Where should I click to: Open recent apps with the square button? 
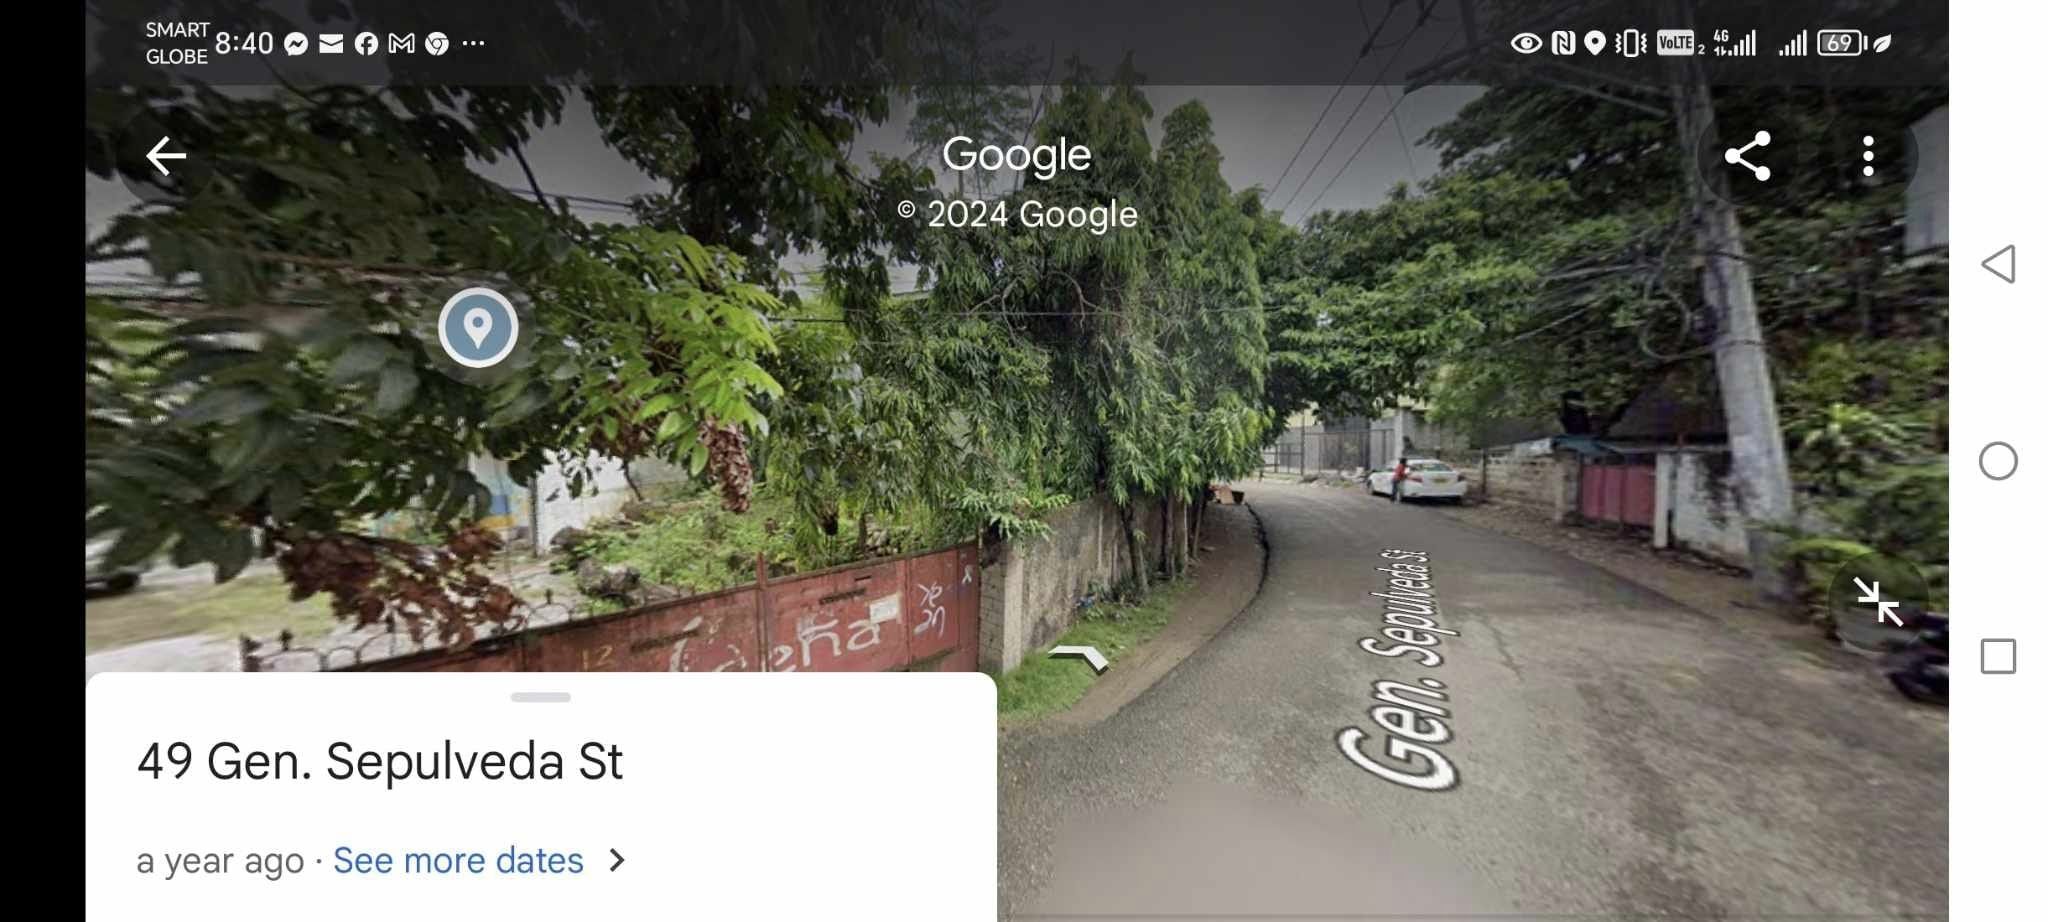[x=1998, y=657]
